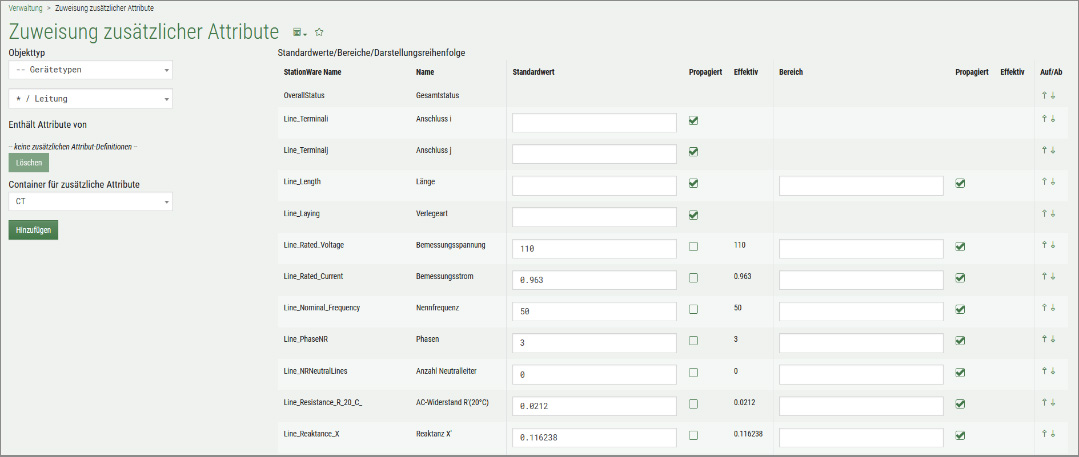Move the Line_PhaseNR row up
The width and height of the screenshot is (1079, 457).
pyautogui.click(x=1044, y=340)
